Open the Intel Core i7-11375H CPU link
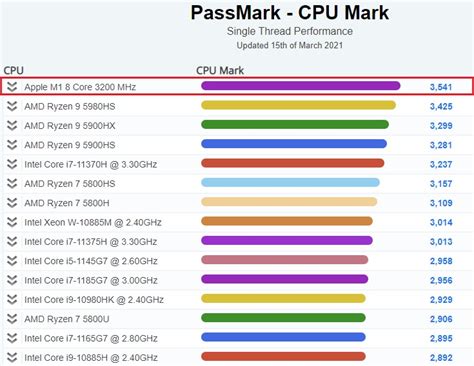Viewport: 474px width, 366px height. 91,242
